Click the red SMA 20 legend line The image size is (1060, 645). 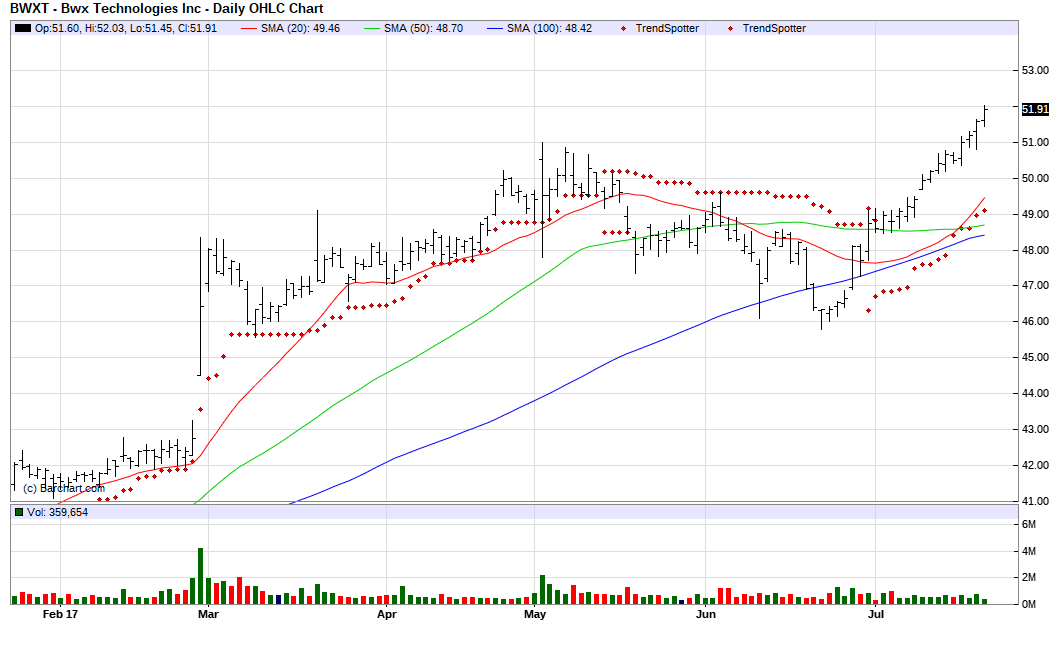pos(249,28)
